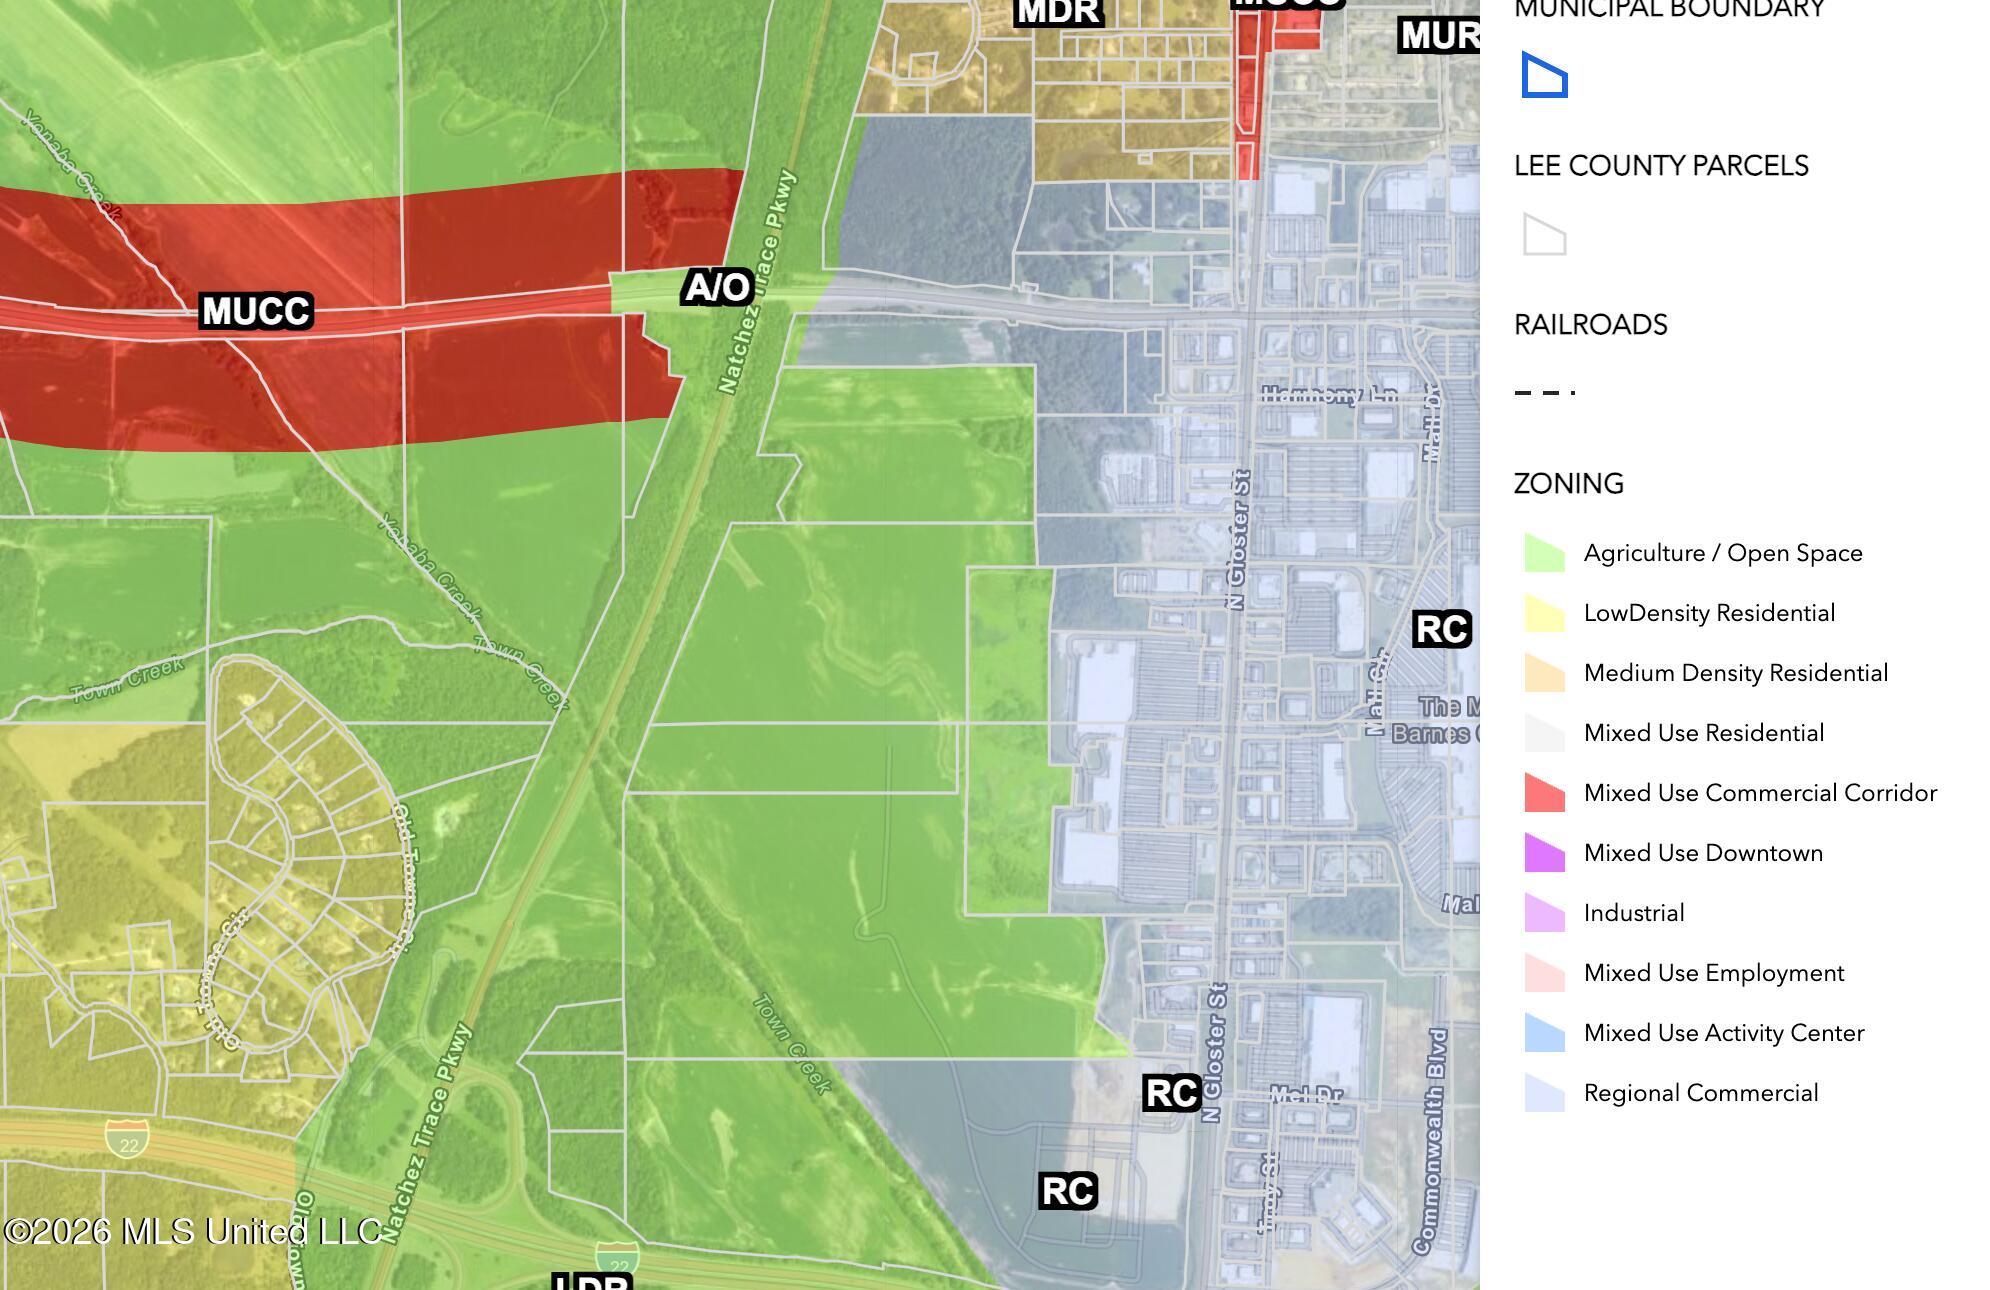
Task: Click the Industrial legend swatch
Action: [x=1545, y=913]
